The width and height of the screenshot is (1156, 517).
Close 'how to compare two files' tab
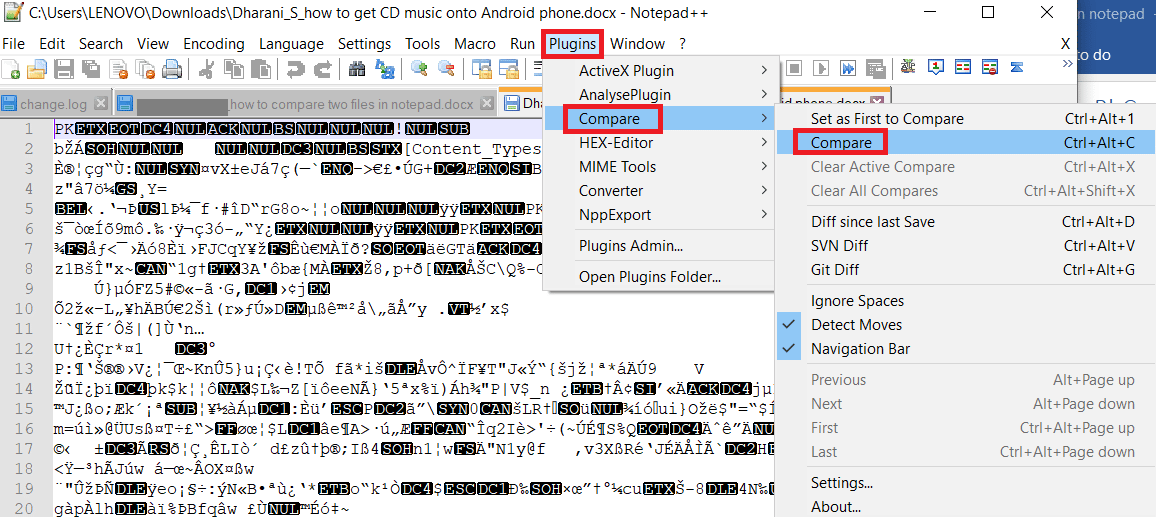(487, 103)
